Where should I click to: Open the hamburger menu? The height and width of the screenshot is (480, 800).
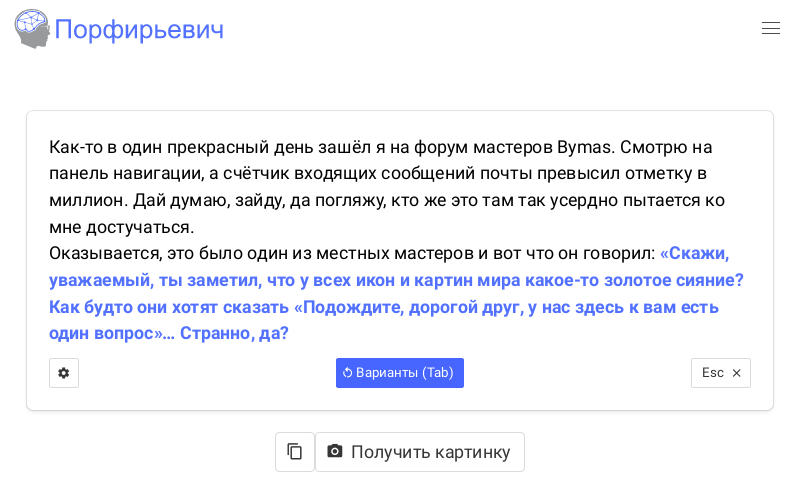(x=770, y=29)
